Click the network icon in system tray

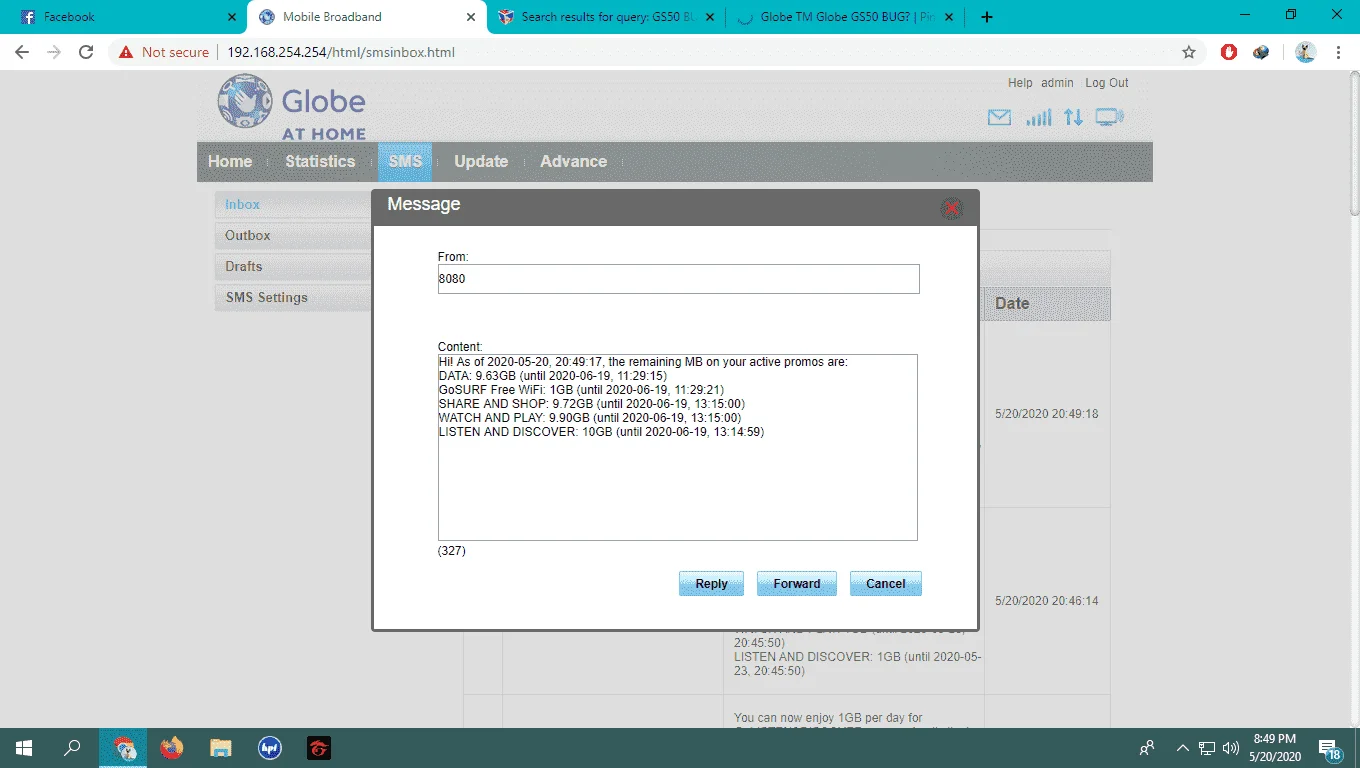click(1207, 748)
